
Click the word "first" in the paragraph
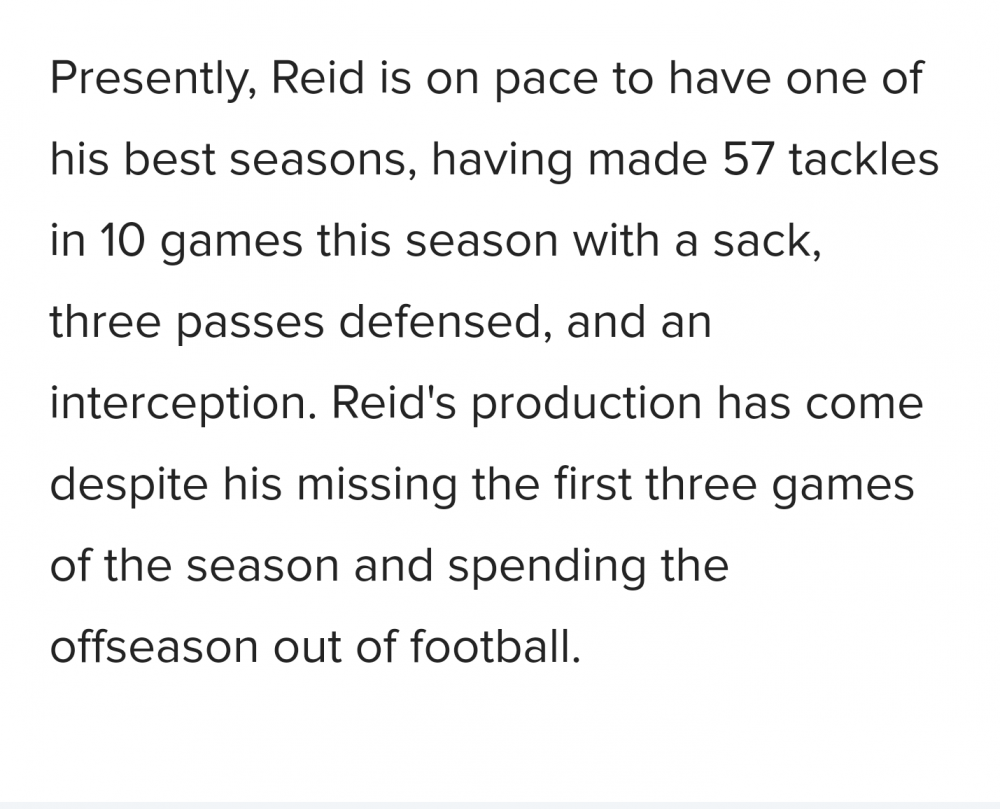click(592, 484)
